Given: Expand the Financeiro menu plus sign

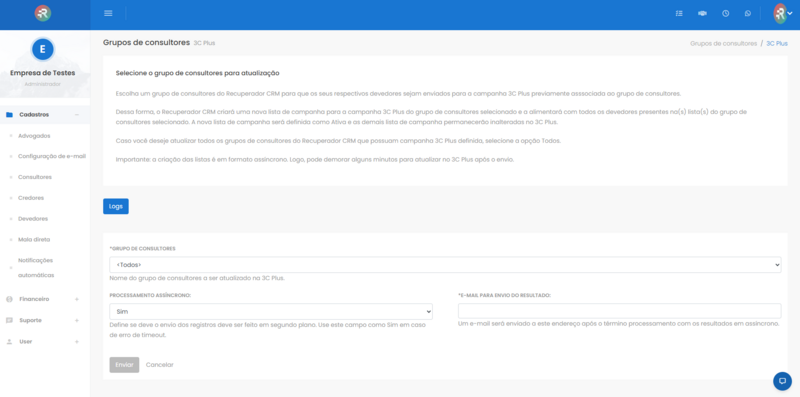Looking at the screenshot, I should pos(77,299).
